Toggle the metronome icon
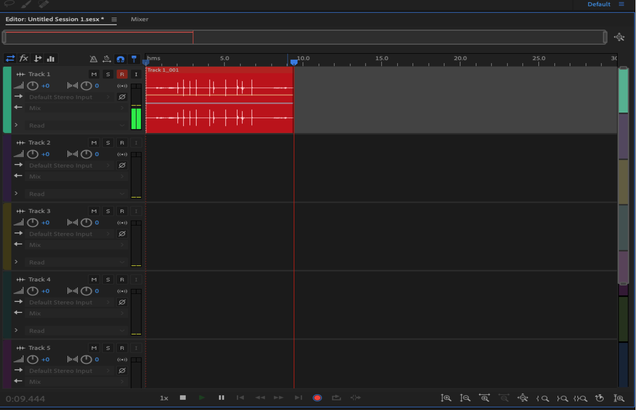 pos(93,59)
